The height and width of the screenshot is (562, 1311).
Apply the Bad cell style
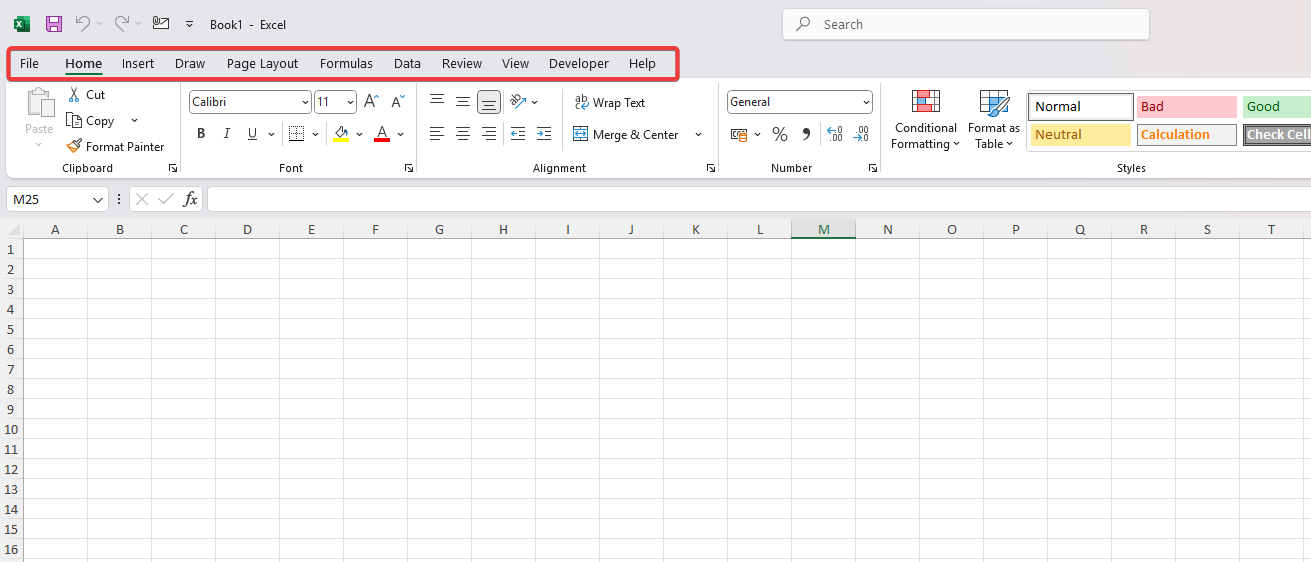click(1187, 106)
